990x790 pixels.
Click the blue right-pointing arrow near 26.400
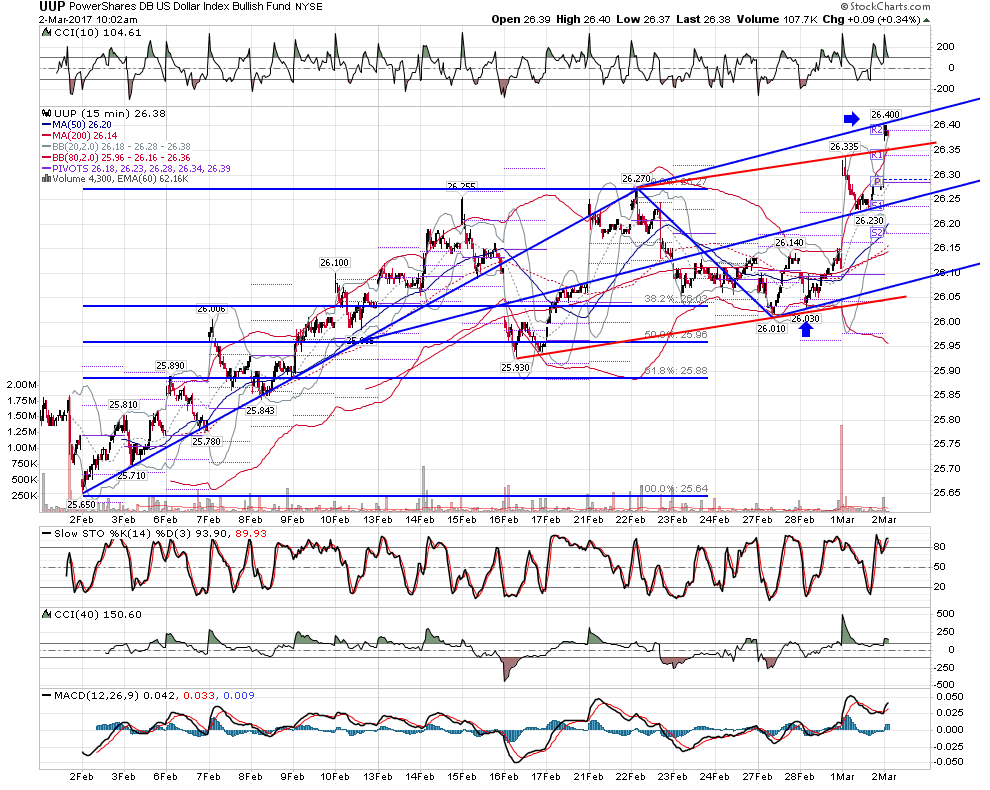click(x=852, y=118)
